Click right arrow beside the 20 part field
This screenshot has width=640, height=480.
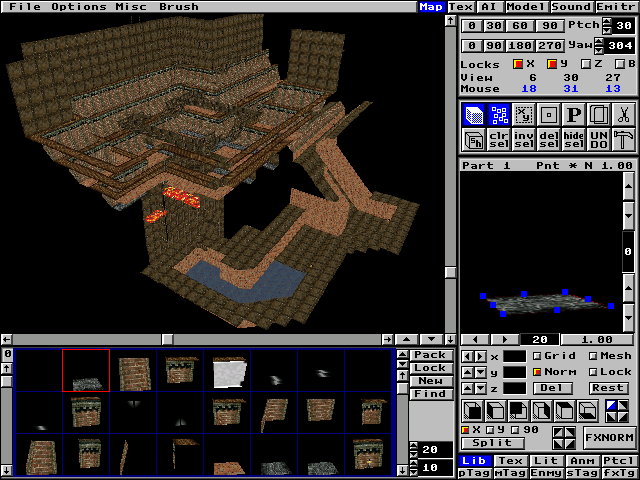click(505, 339)
